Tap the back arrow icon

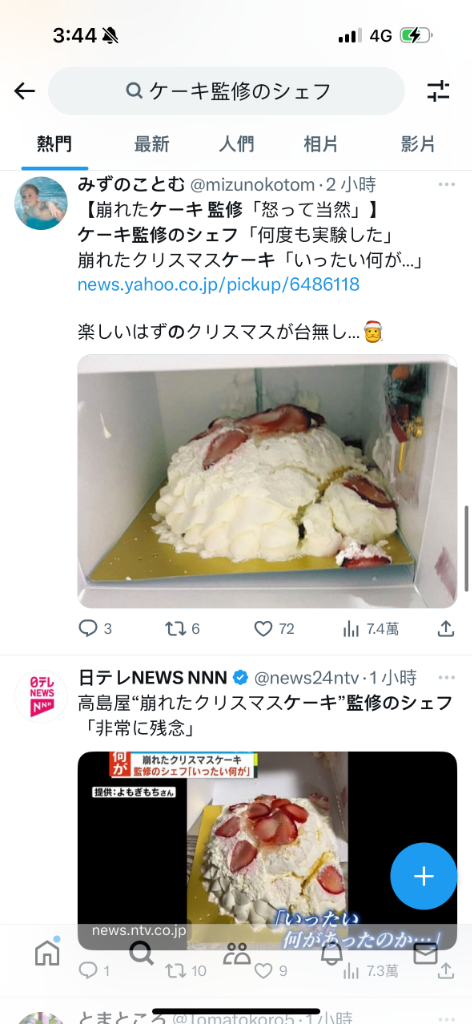tap(25, 91)
